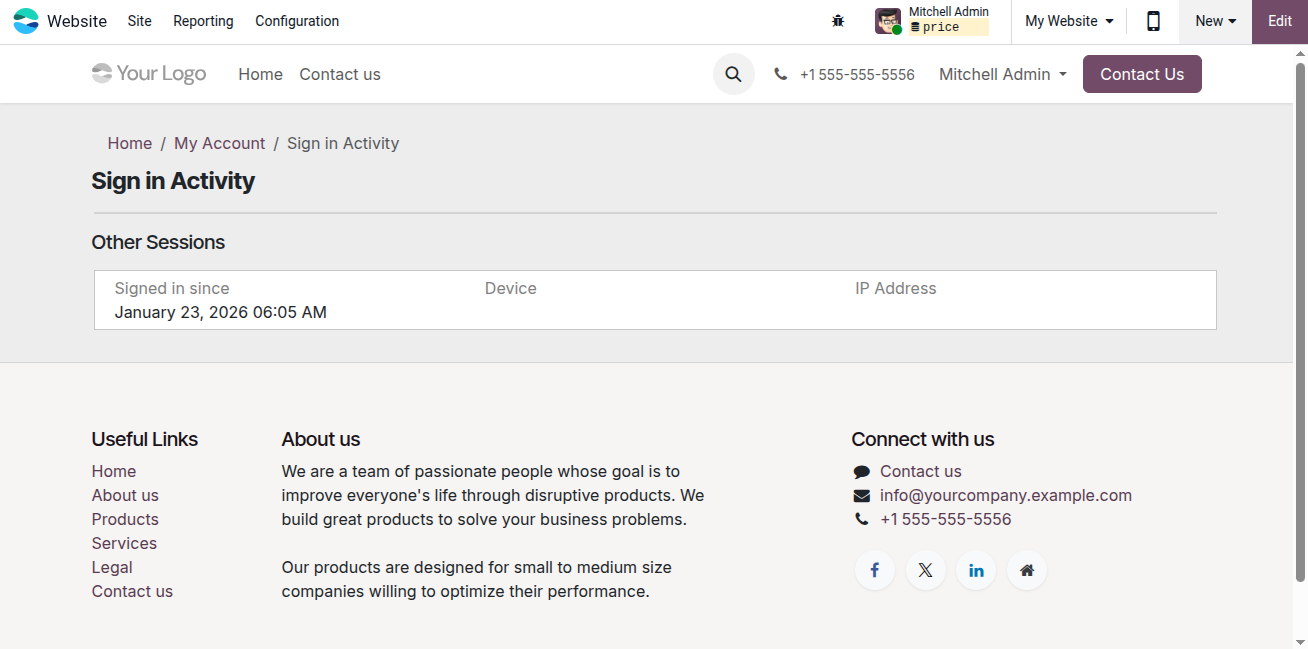Click info@yourcompany.example.com email link
The height and width of the screenshot is (649, 1308).
[x=1006, y=495]
